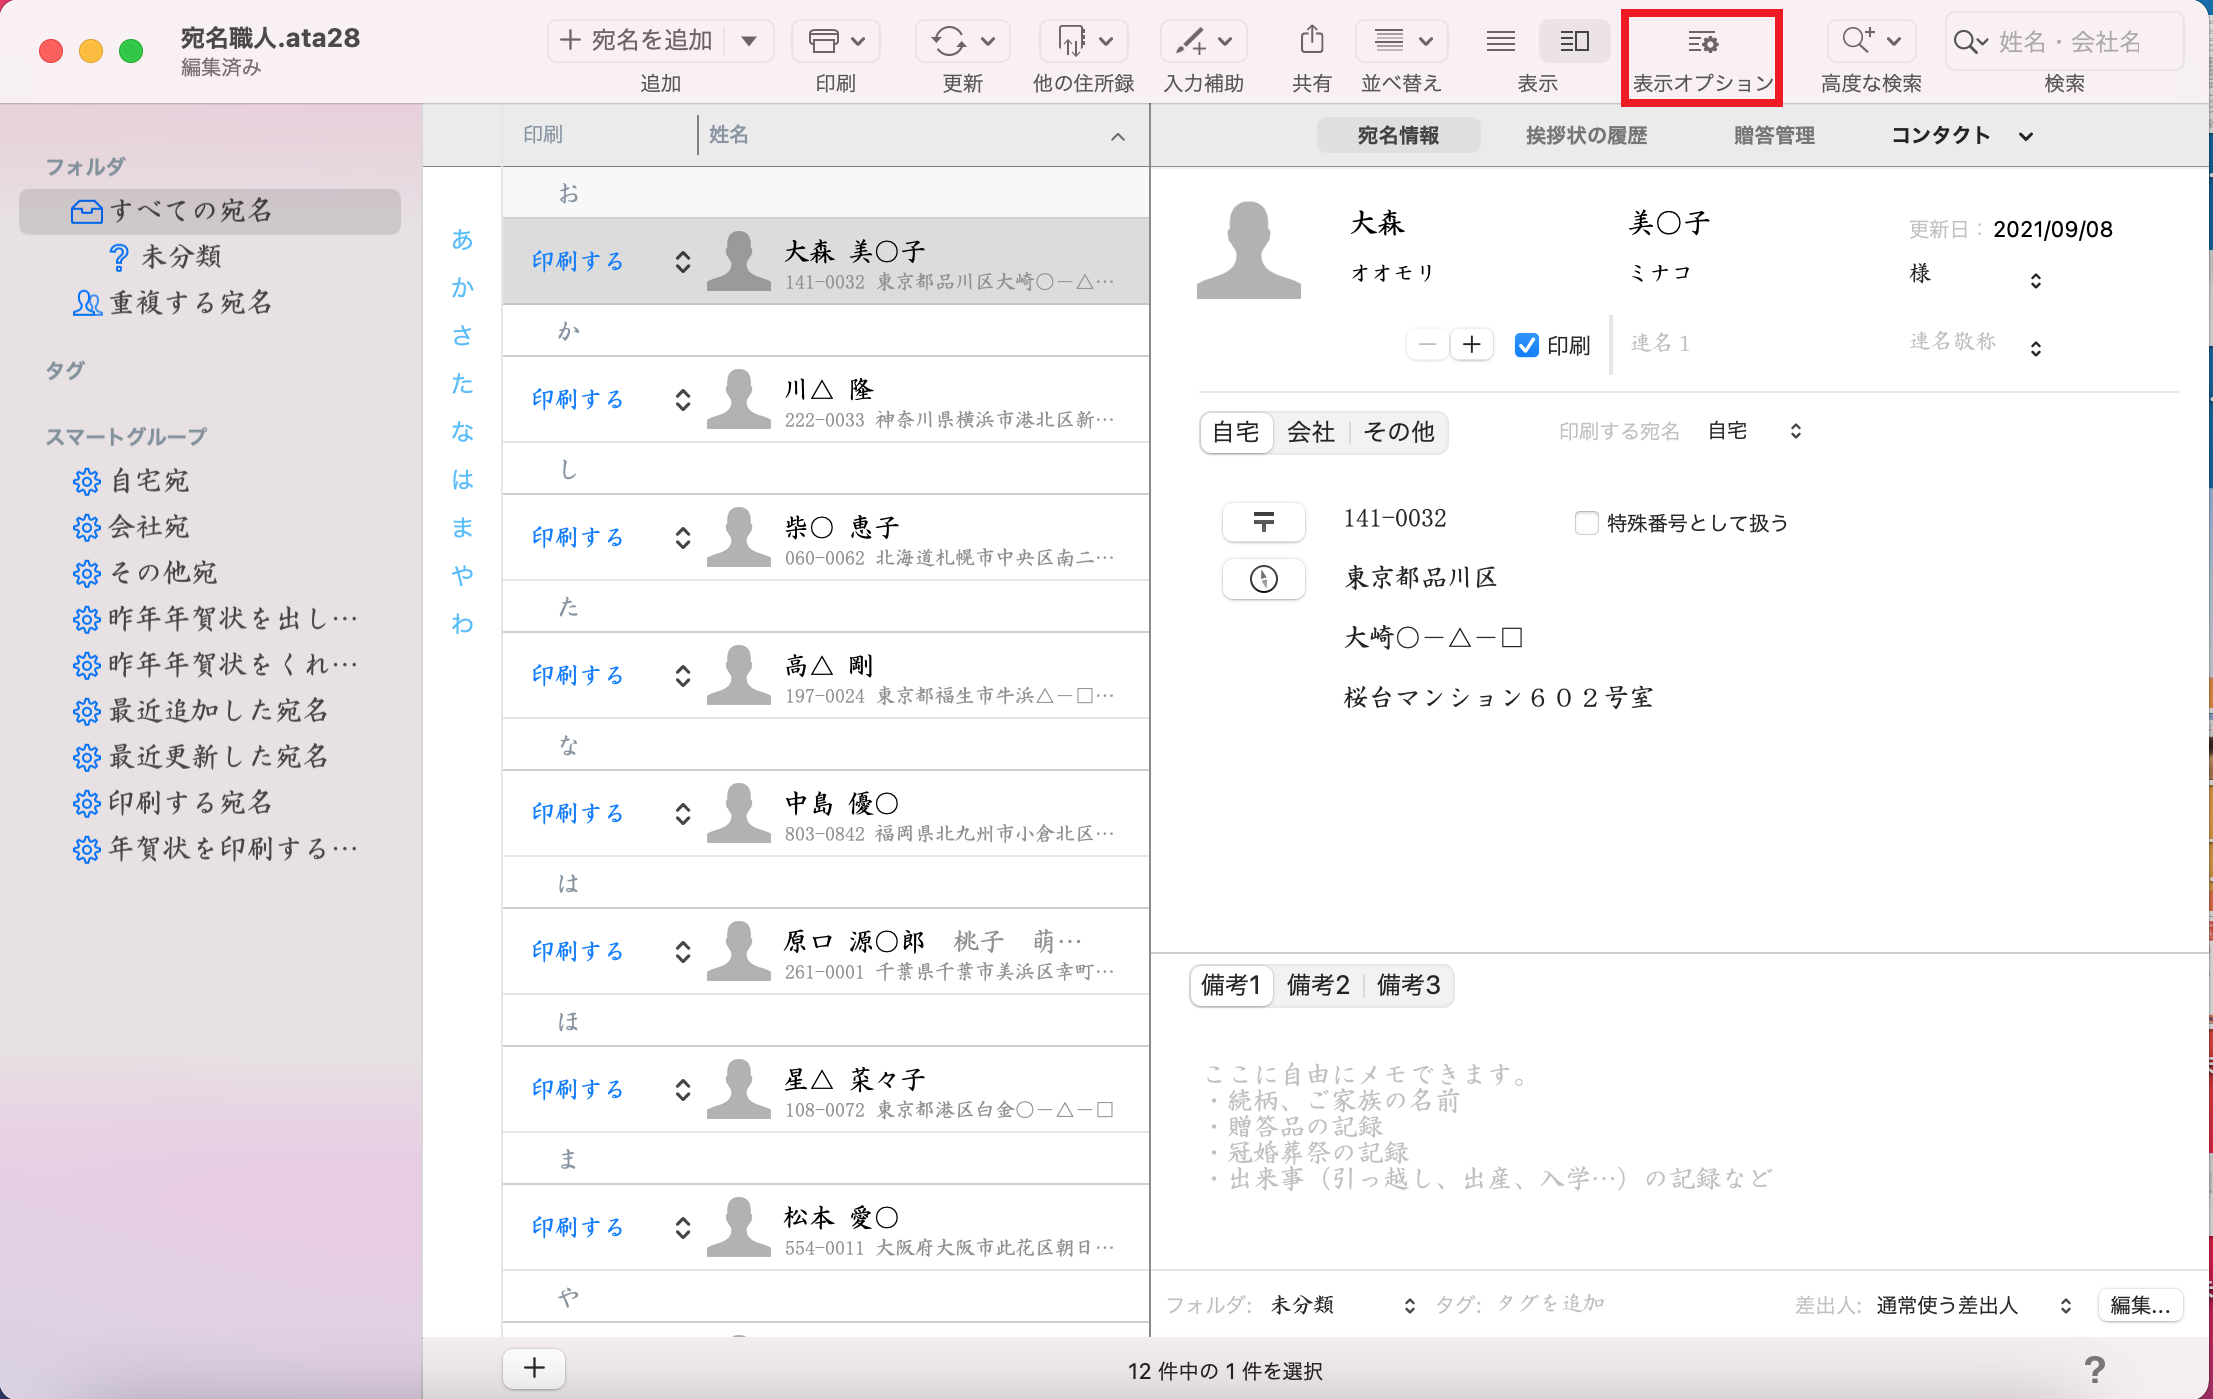Select the すべての宛名 folder

coord(210,211)
